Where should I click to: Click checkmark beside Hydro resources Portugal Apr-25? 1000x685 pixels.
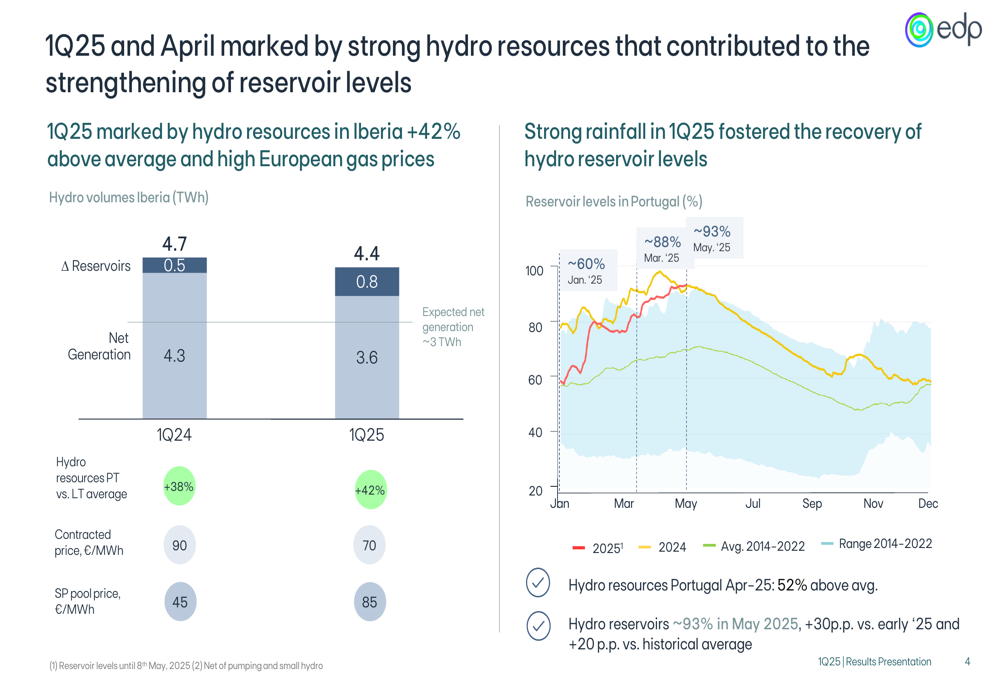538,584
